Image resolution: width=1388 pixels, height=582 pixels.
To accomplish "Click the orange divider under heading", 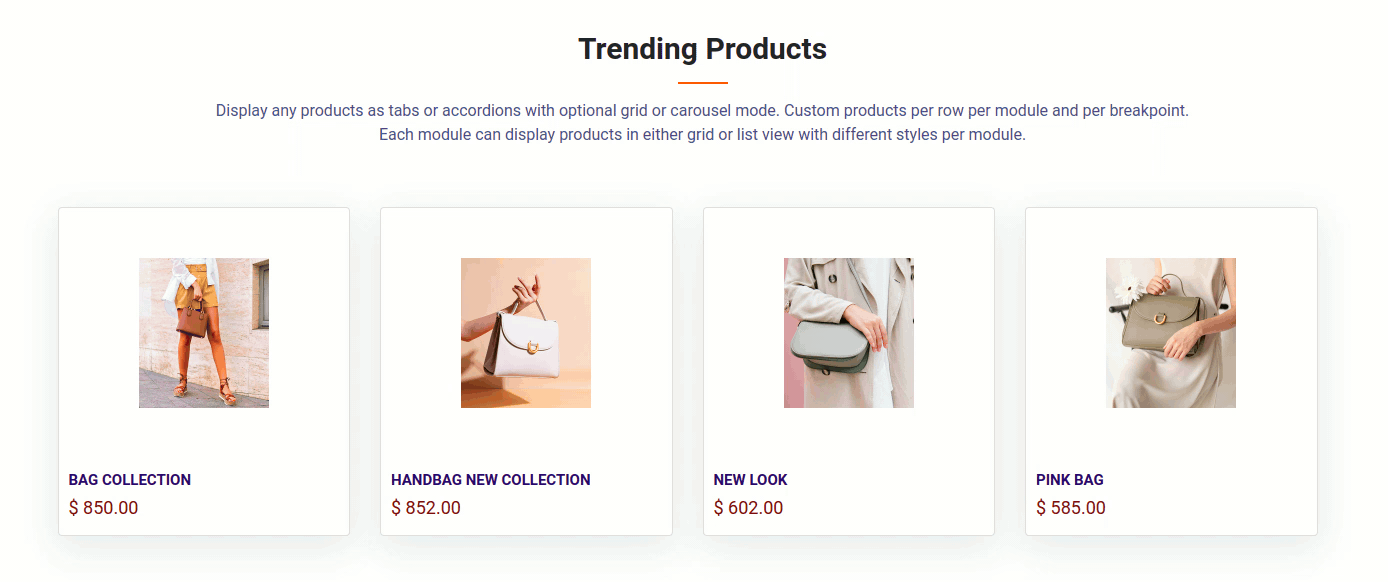I will click(703, 82).
